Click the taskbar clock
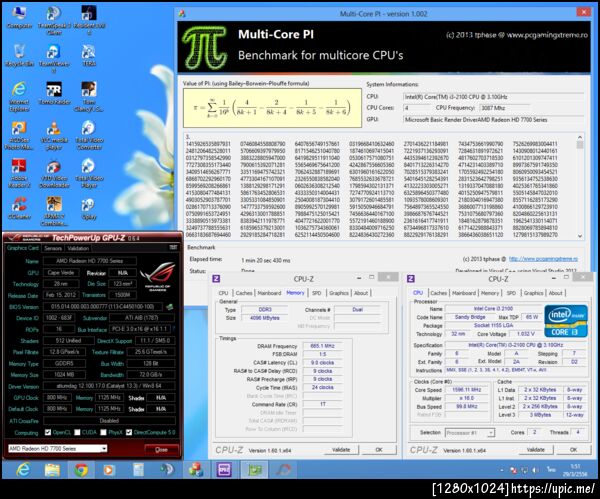Viewport: 600px width, 499px height. [x=575, y=470]
